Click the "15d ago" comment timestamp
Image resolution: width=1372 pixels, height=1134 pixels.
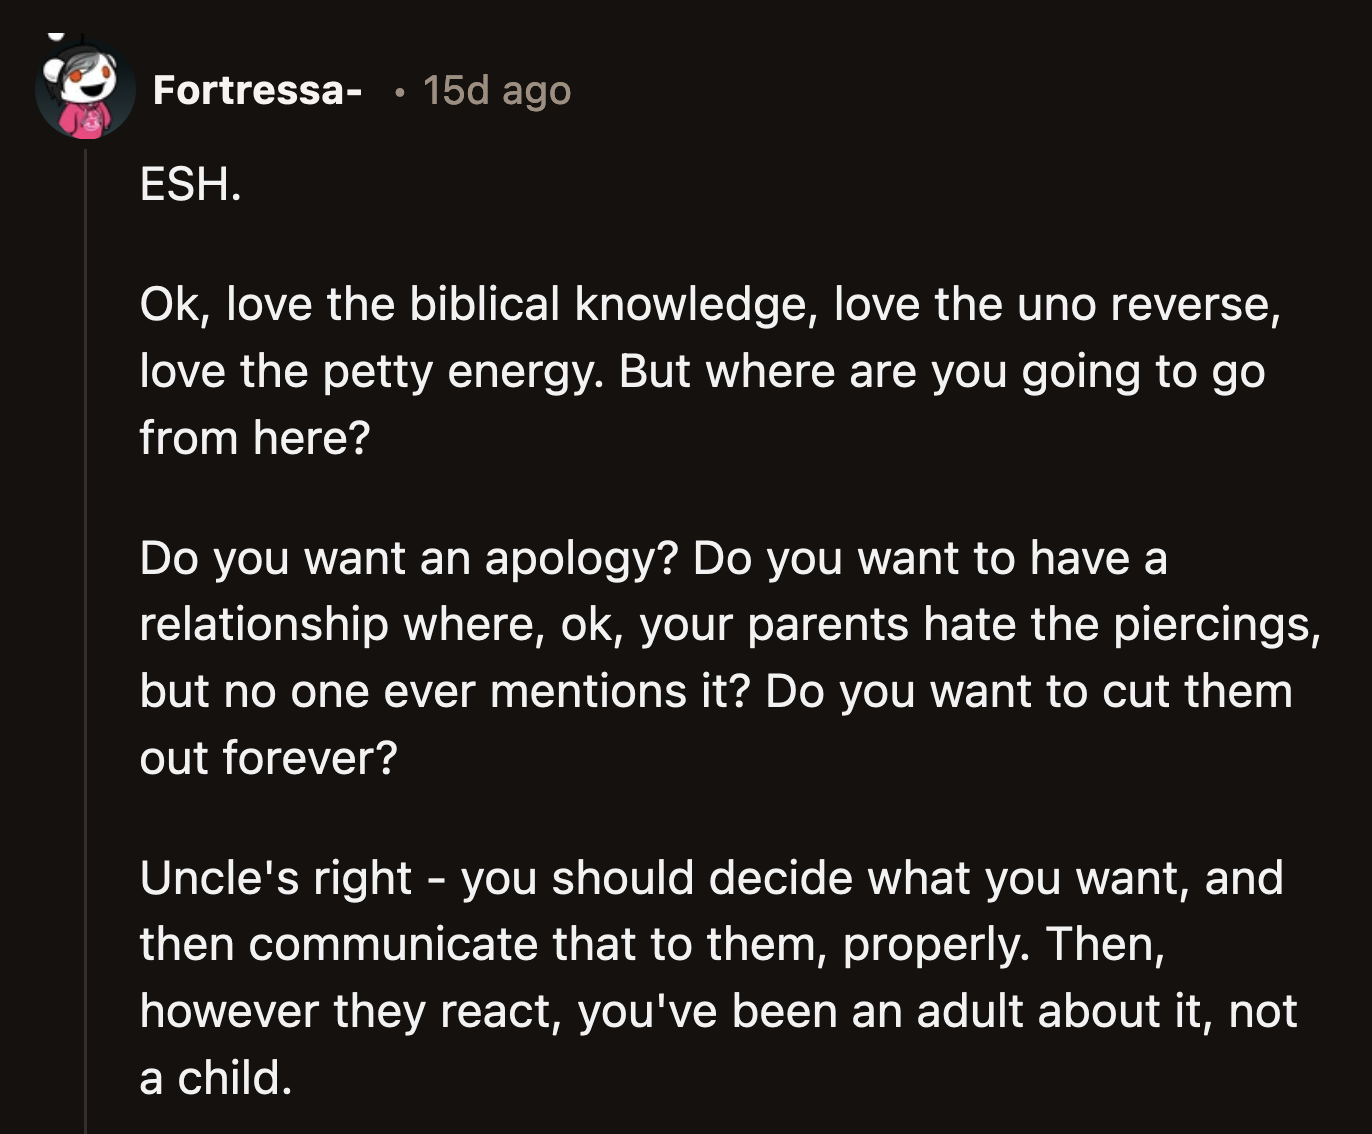pos(496,91)
